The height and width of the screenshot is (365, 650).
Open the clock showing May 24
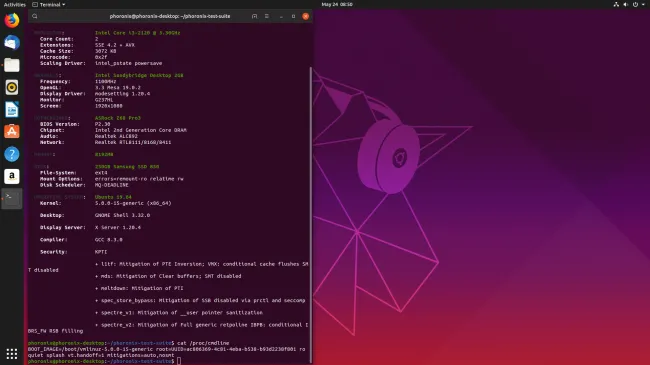337,5
